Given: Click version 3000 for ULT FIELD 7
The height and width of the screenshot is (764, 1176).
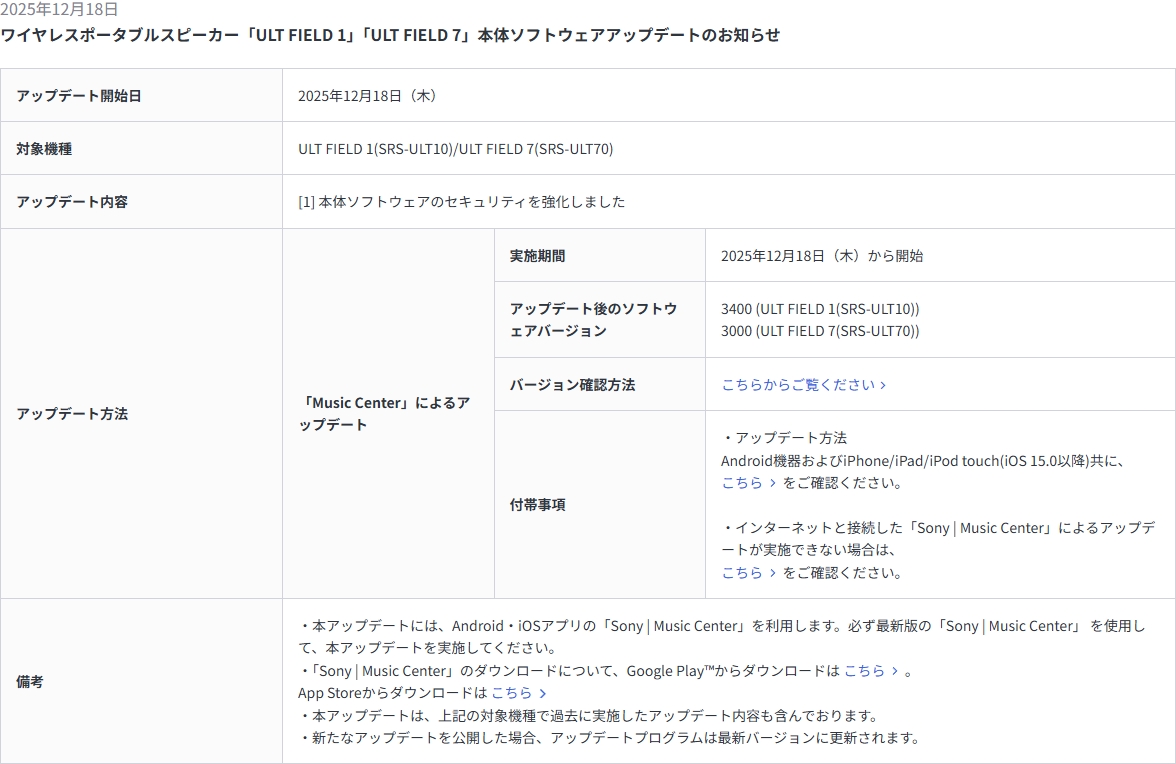Looking at the screenshot, I should point(819,331).
